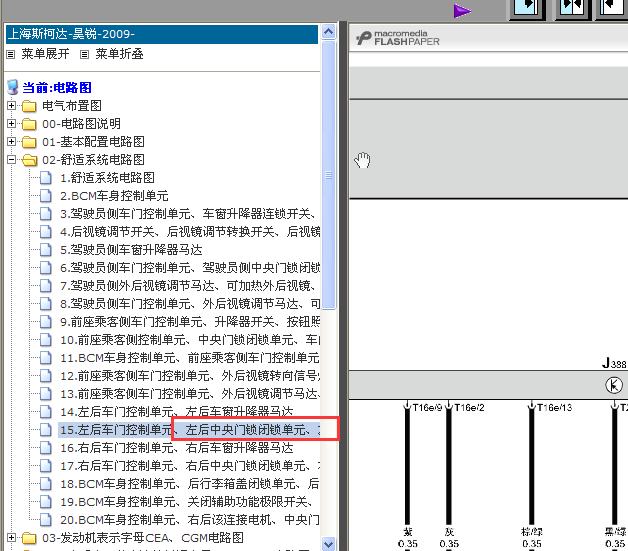Click the page icon of 5.驾驶员侧车窗升降器马达

46,250
